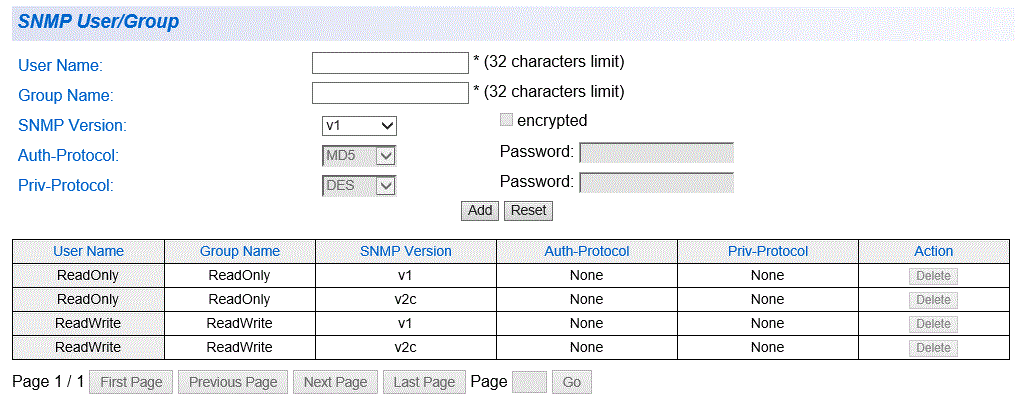Jump to the Last Page
Viewport: 1019px width, 406px height.
point(424,382)
